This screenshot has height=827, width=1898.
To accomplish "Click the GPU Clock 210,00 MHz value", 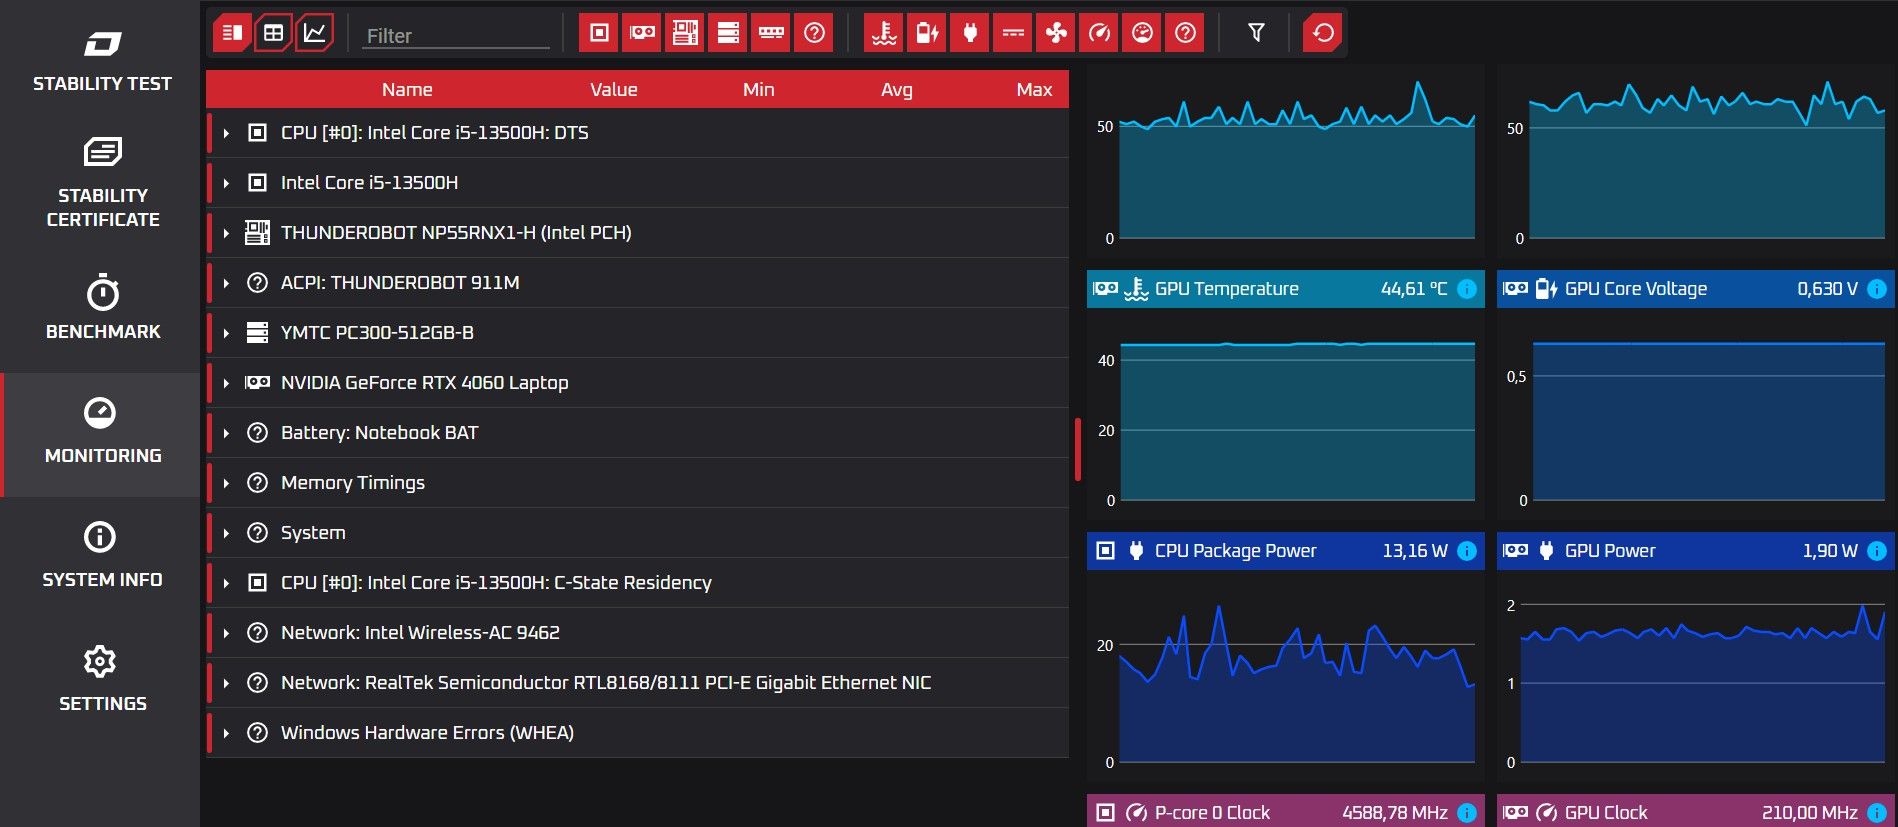I will (1809, 813).
